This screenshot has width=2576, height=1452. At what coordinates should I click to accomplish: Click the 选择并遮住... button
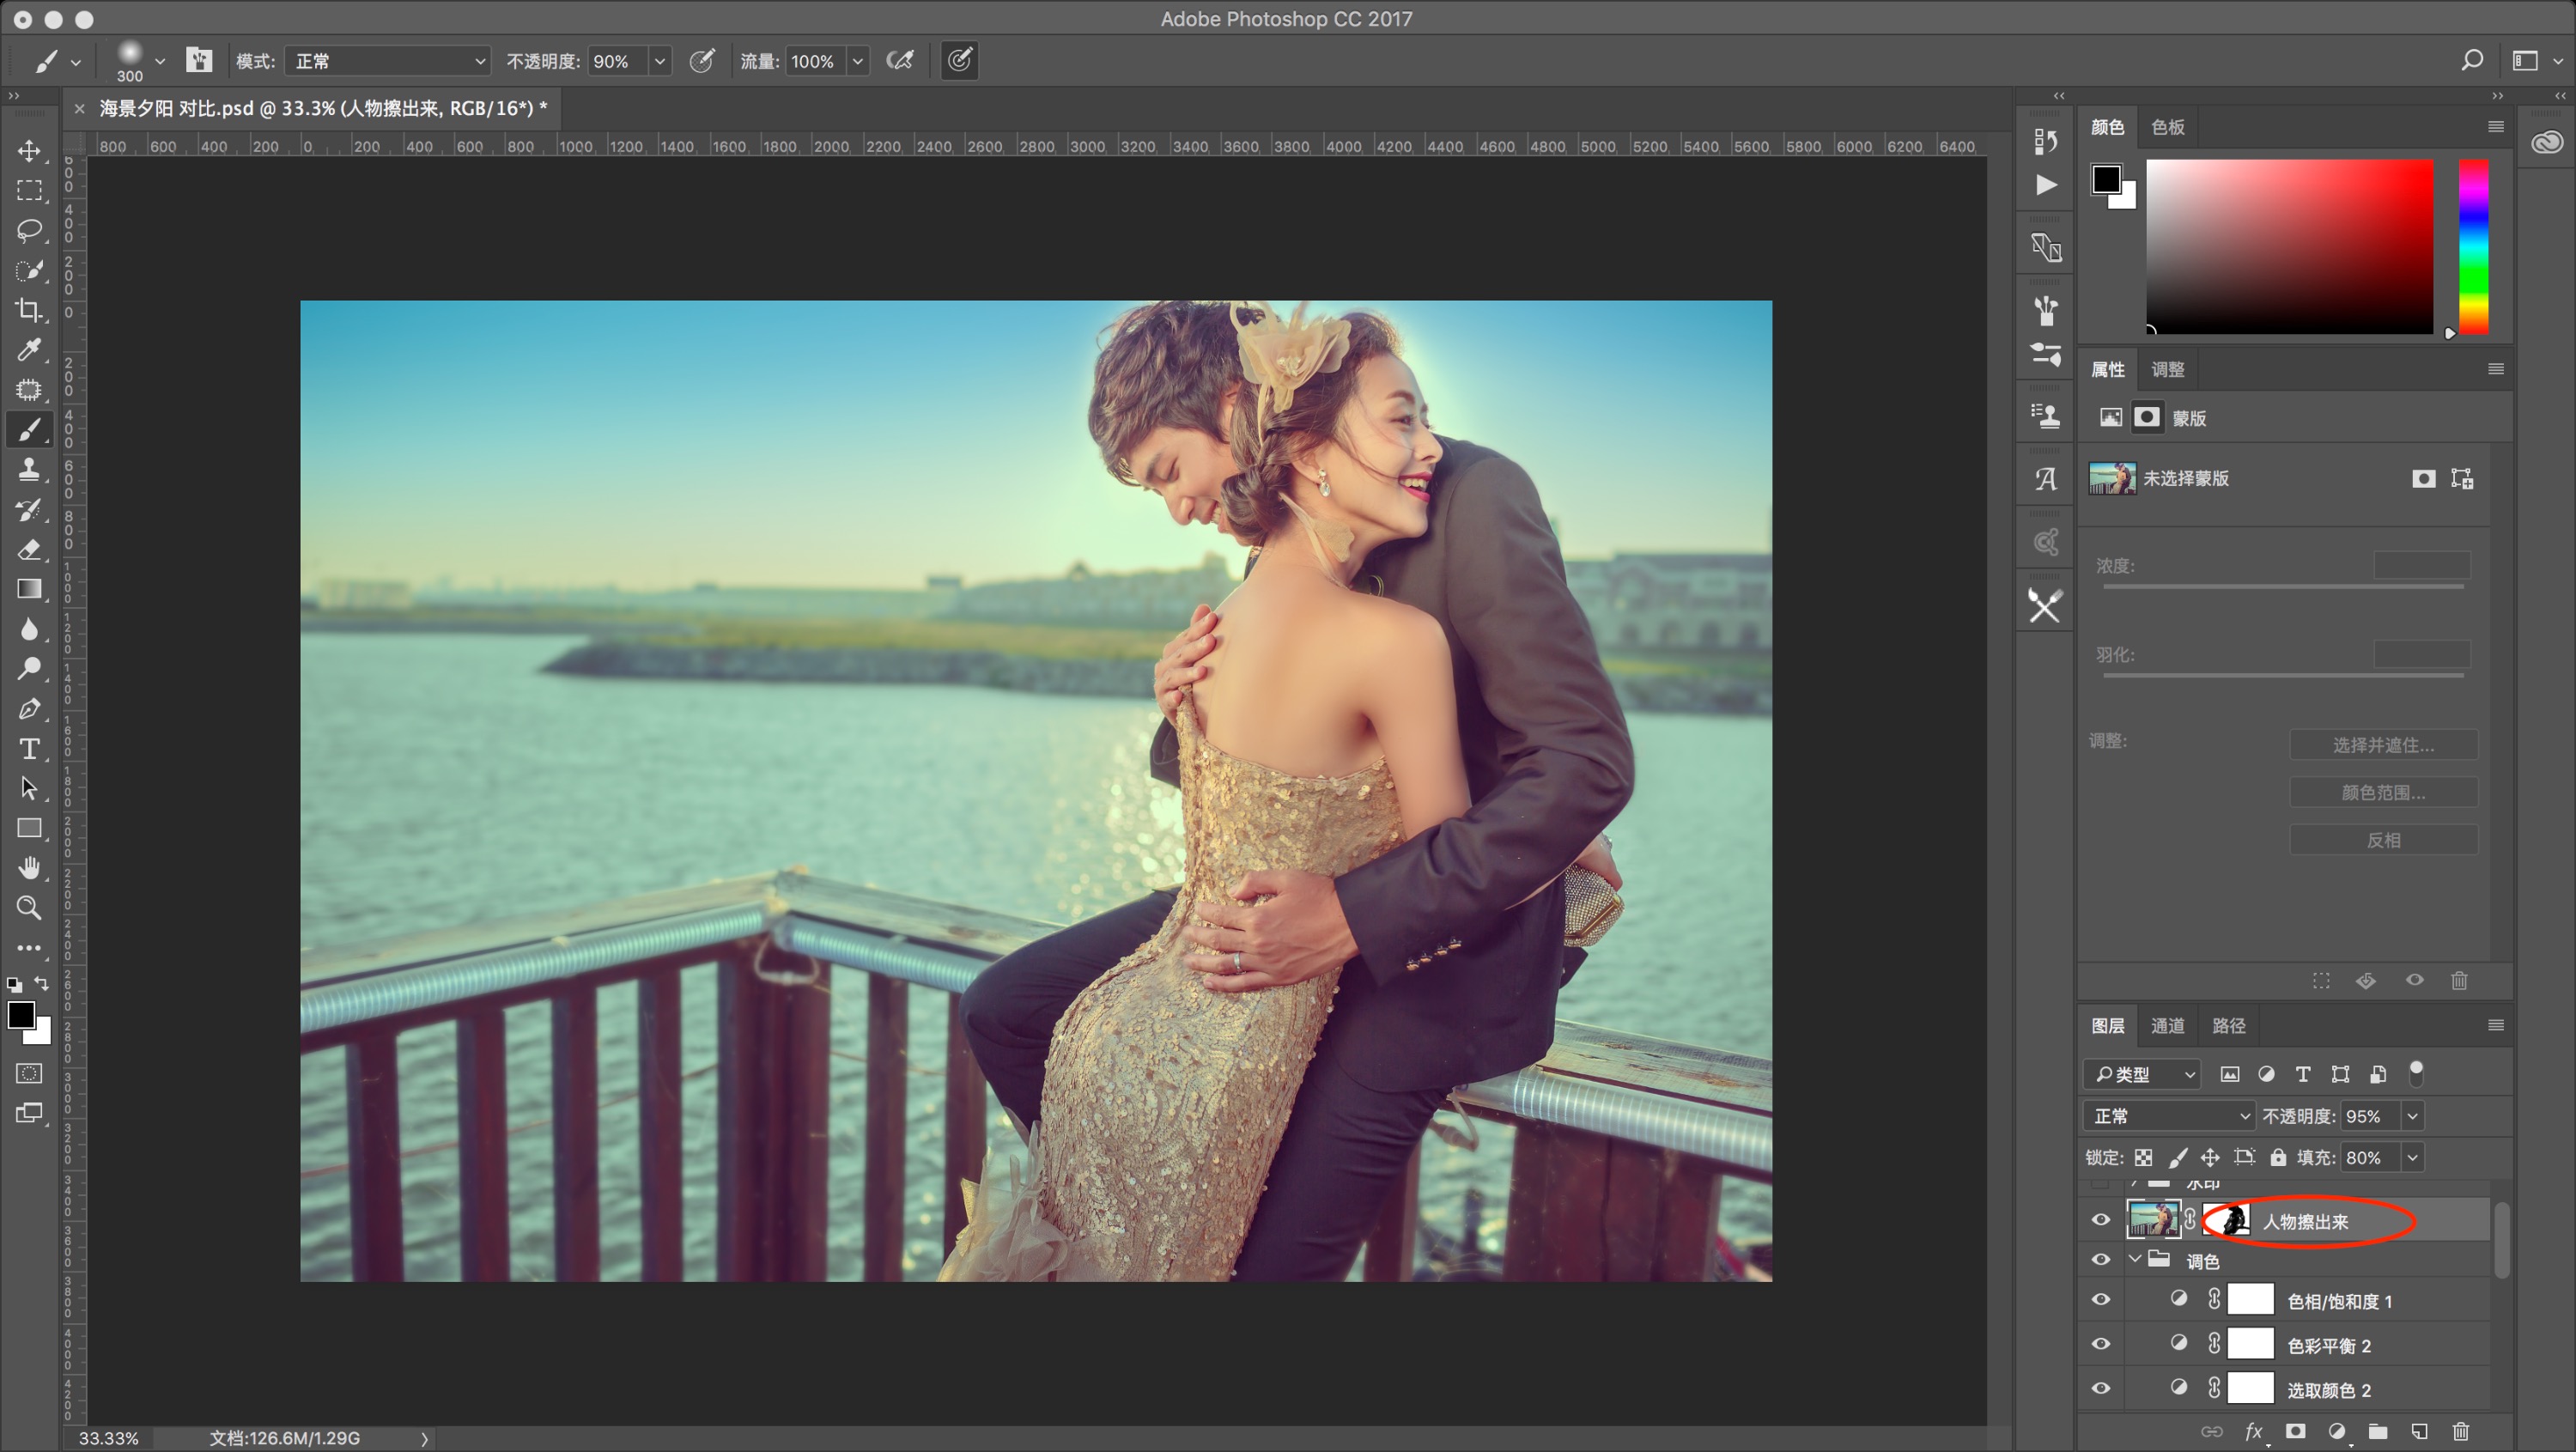[x=2383, y=745]
